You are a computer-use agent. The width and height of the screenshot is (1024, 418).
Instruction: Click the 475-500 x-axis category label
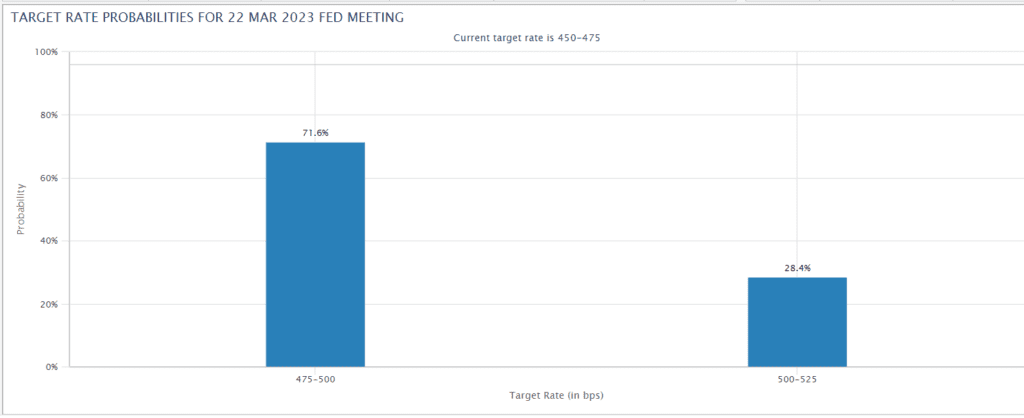pyautogui.click(x=315, y=380)
